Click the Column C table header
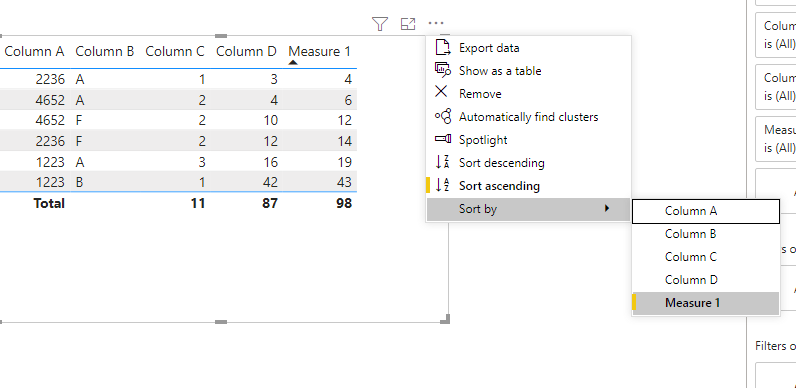 (175, 51)
